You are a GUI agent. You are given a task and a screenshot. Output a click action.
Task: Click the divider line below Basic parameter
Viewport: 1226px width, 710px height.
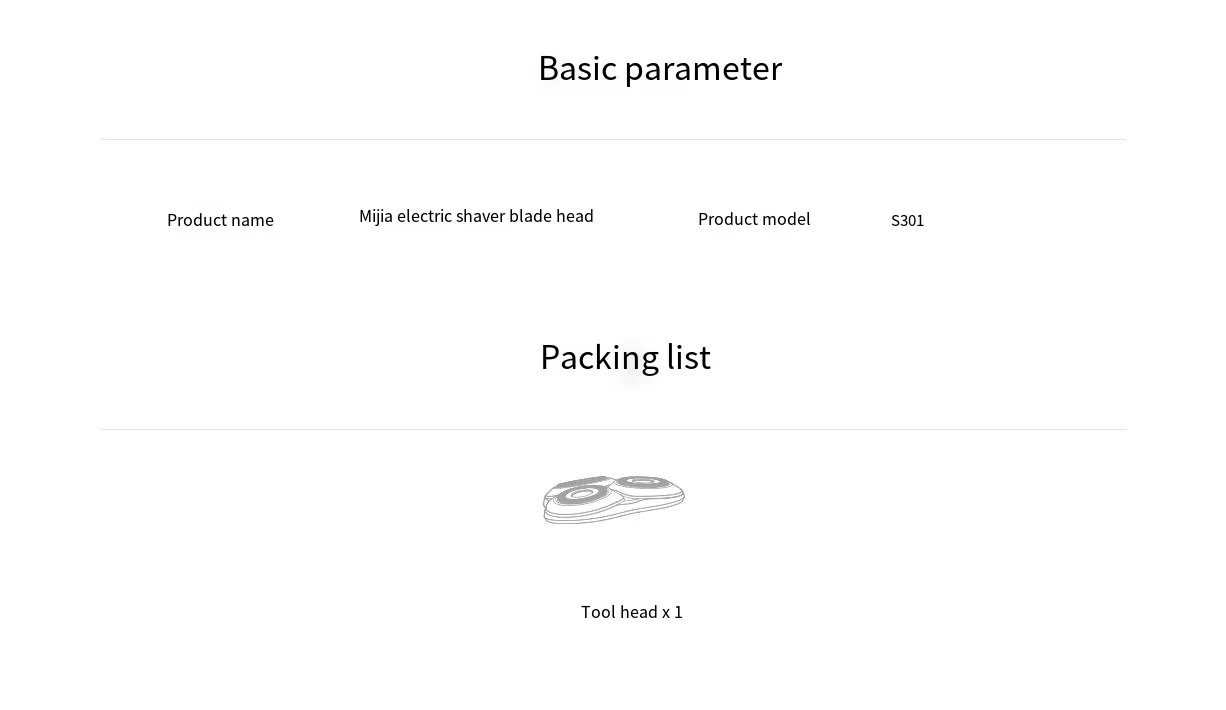click(x=613, y=139)
